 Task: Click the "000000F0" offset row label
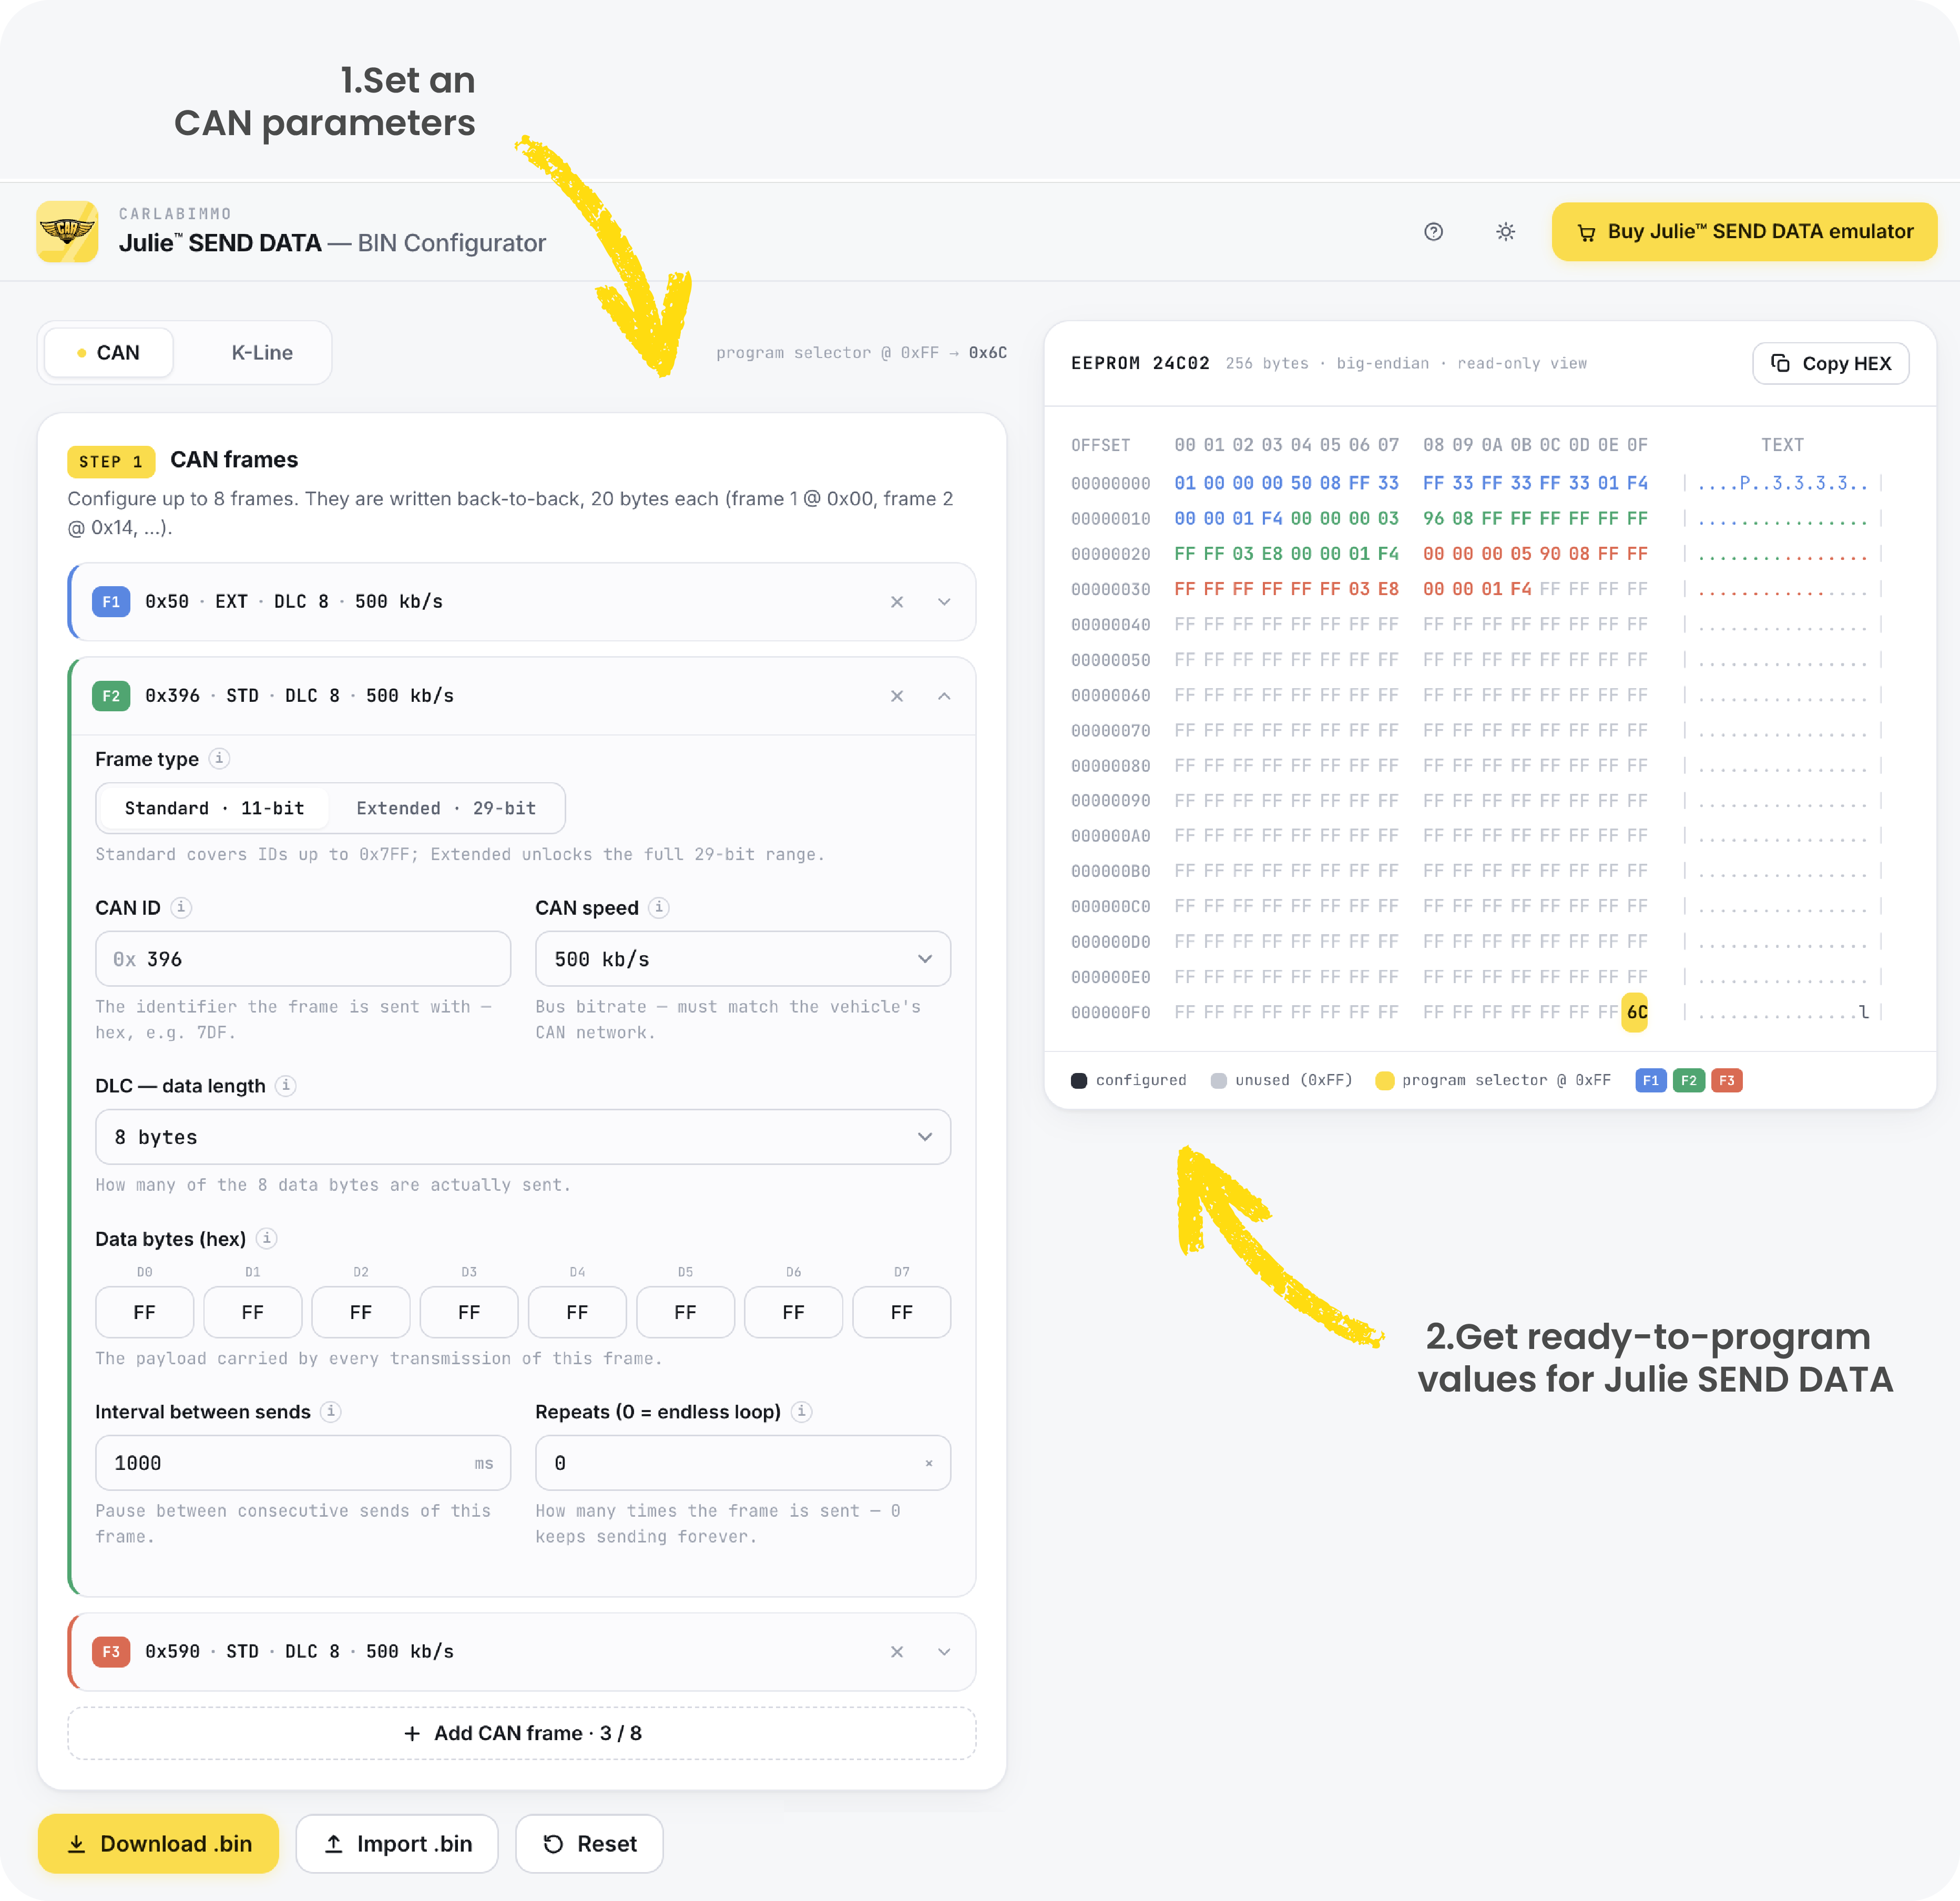(x=1110, y=1013)
